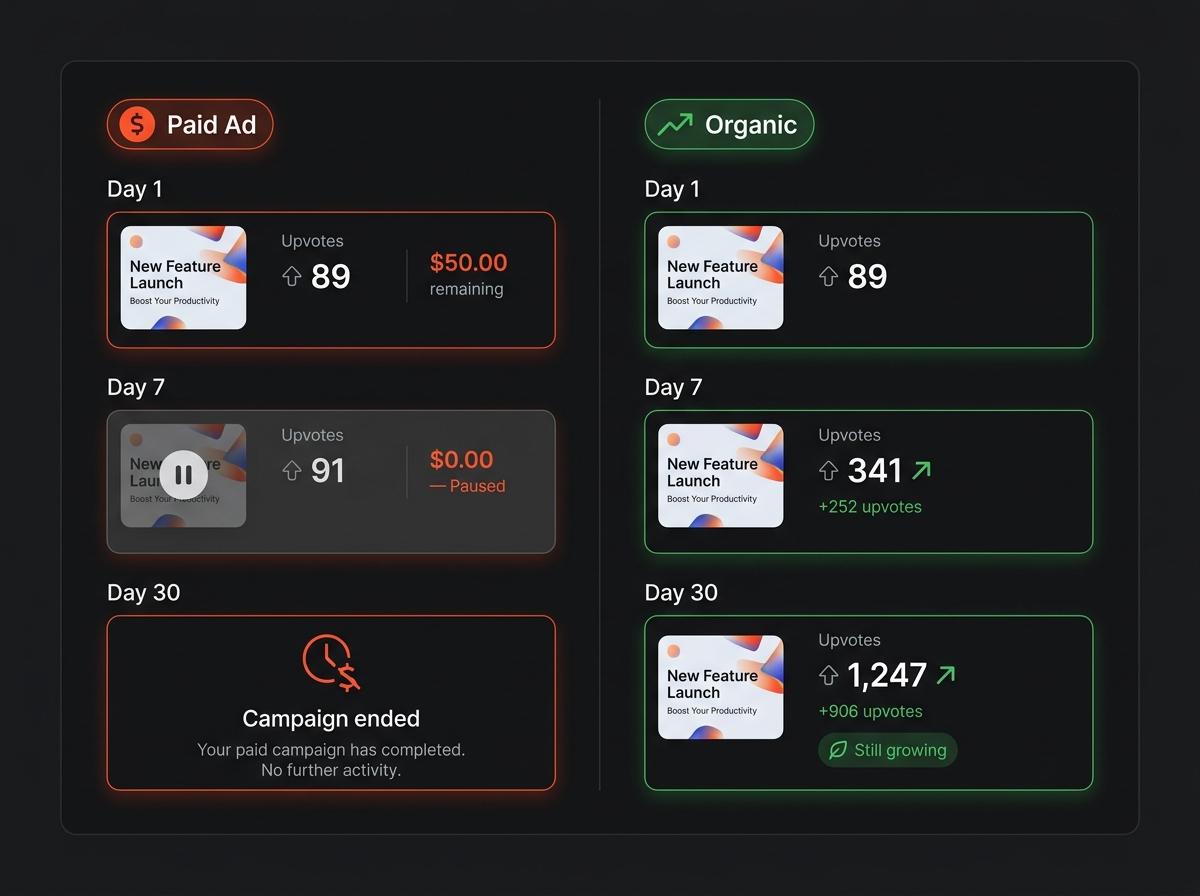
Task: Click the Day 1 label under Paid Ad
Action: click(x=135, y=189)
